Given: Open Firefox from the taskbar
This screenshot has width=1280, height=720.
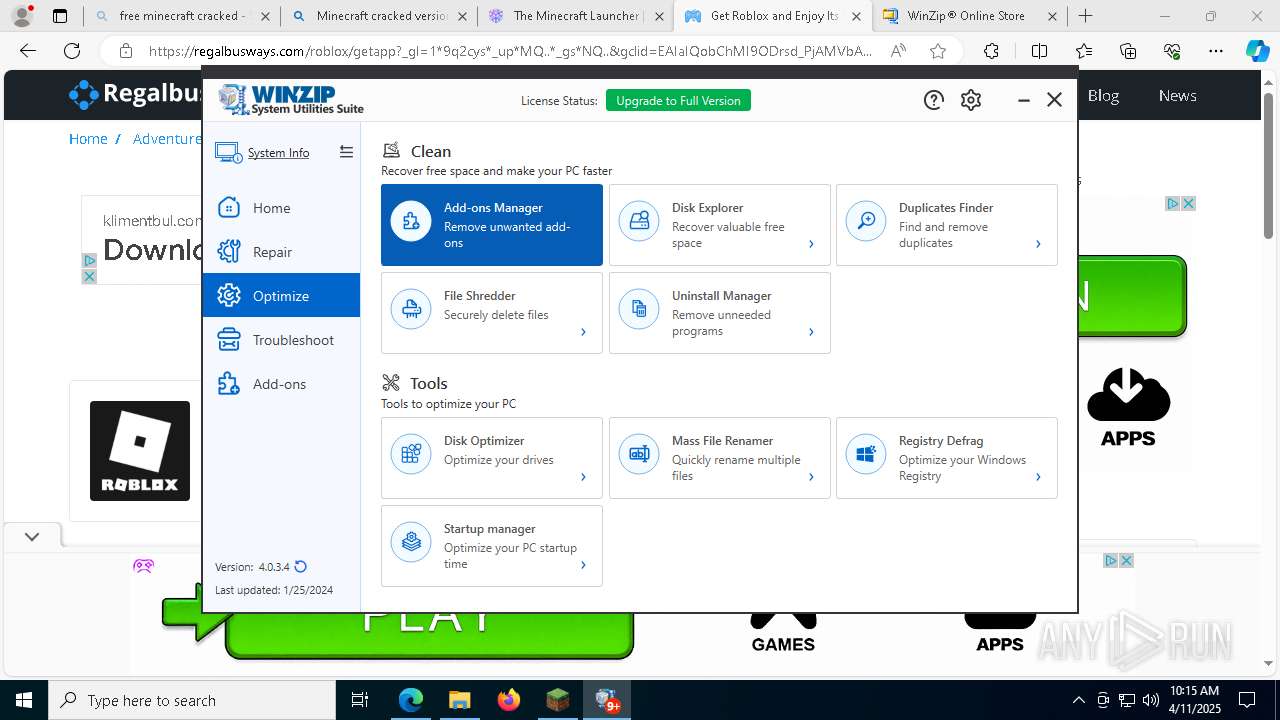Looking at the screenshot, I should coord(509,700).
